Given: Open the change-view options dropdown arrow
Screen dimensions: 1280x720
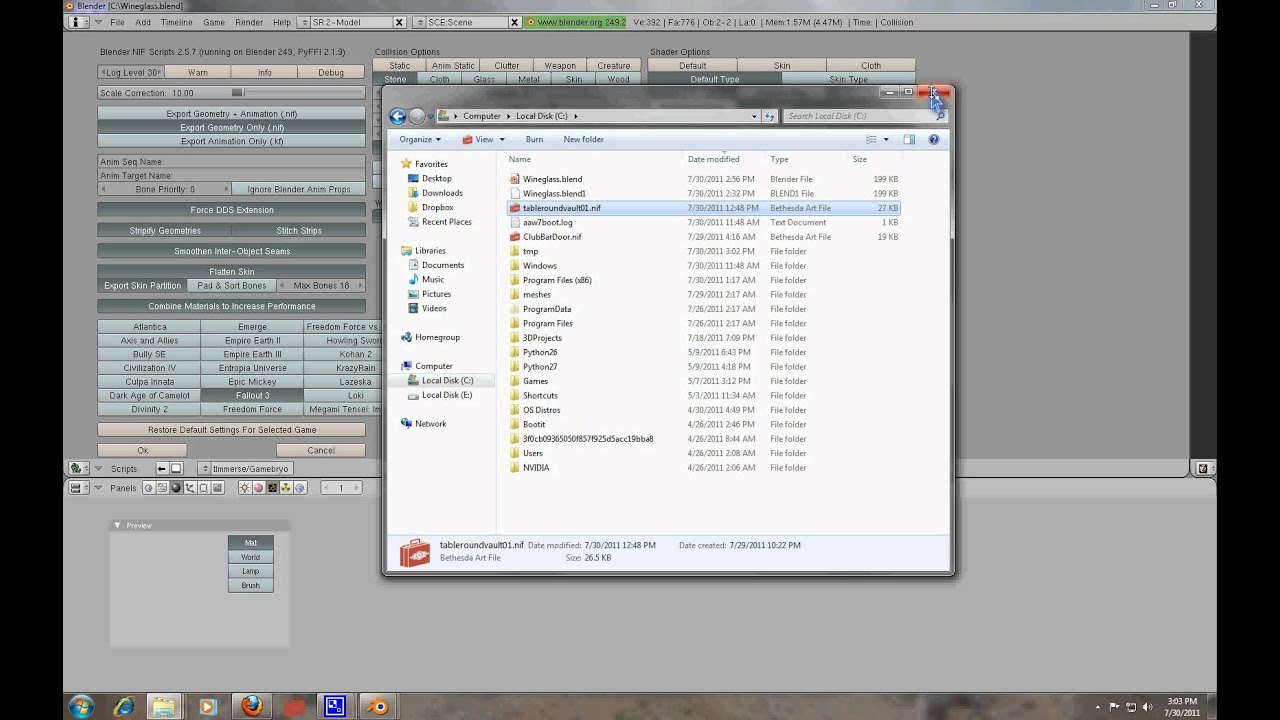Looking at the screenshot, I should [885, 139].
